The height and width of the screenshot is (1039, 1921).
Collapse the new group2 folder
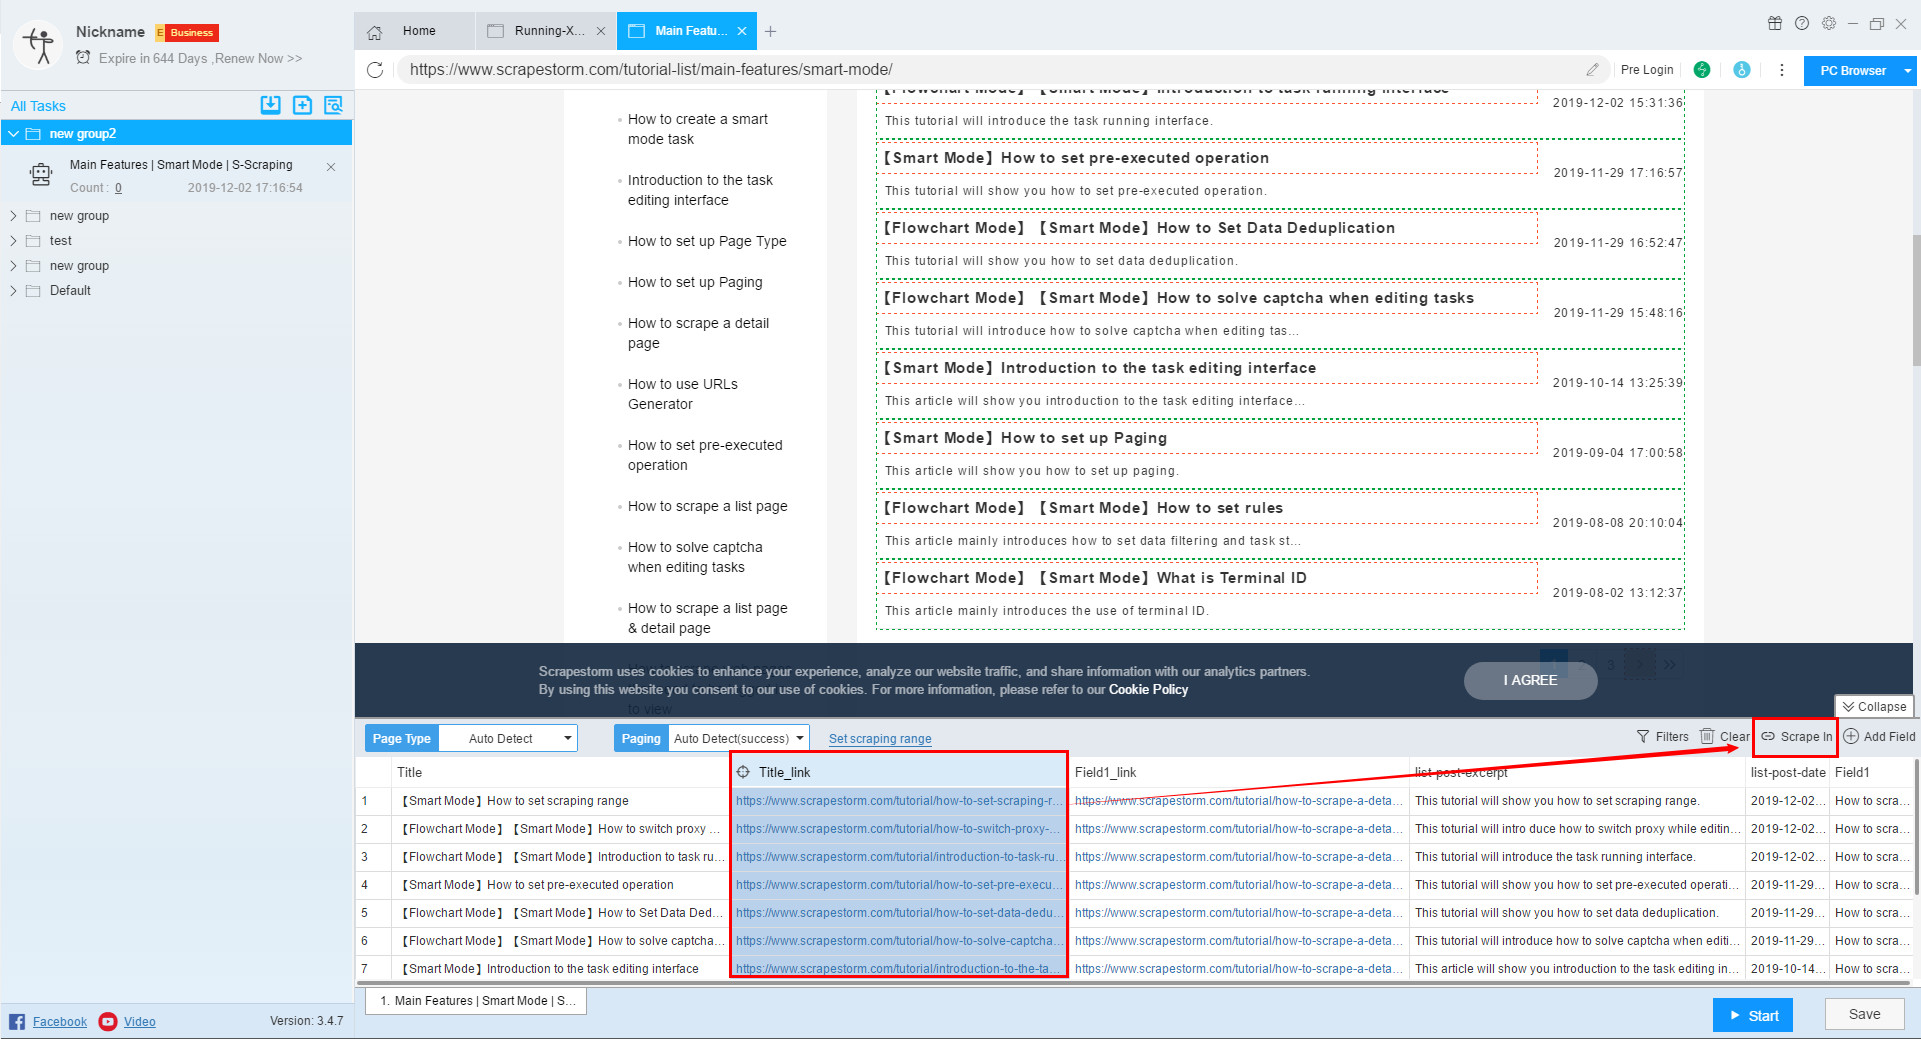13,134
